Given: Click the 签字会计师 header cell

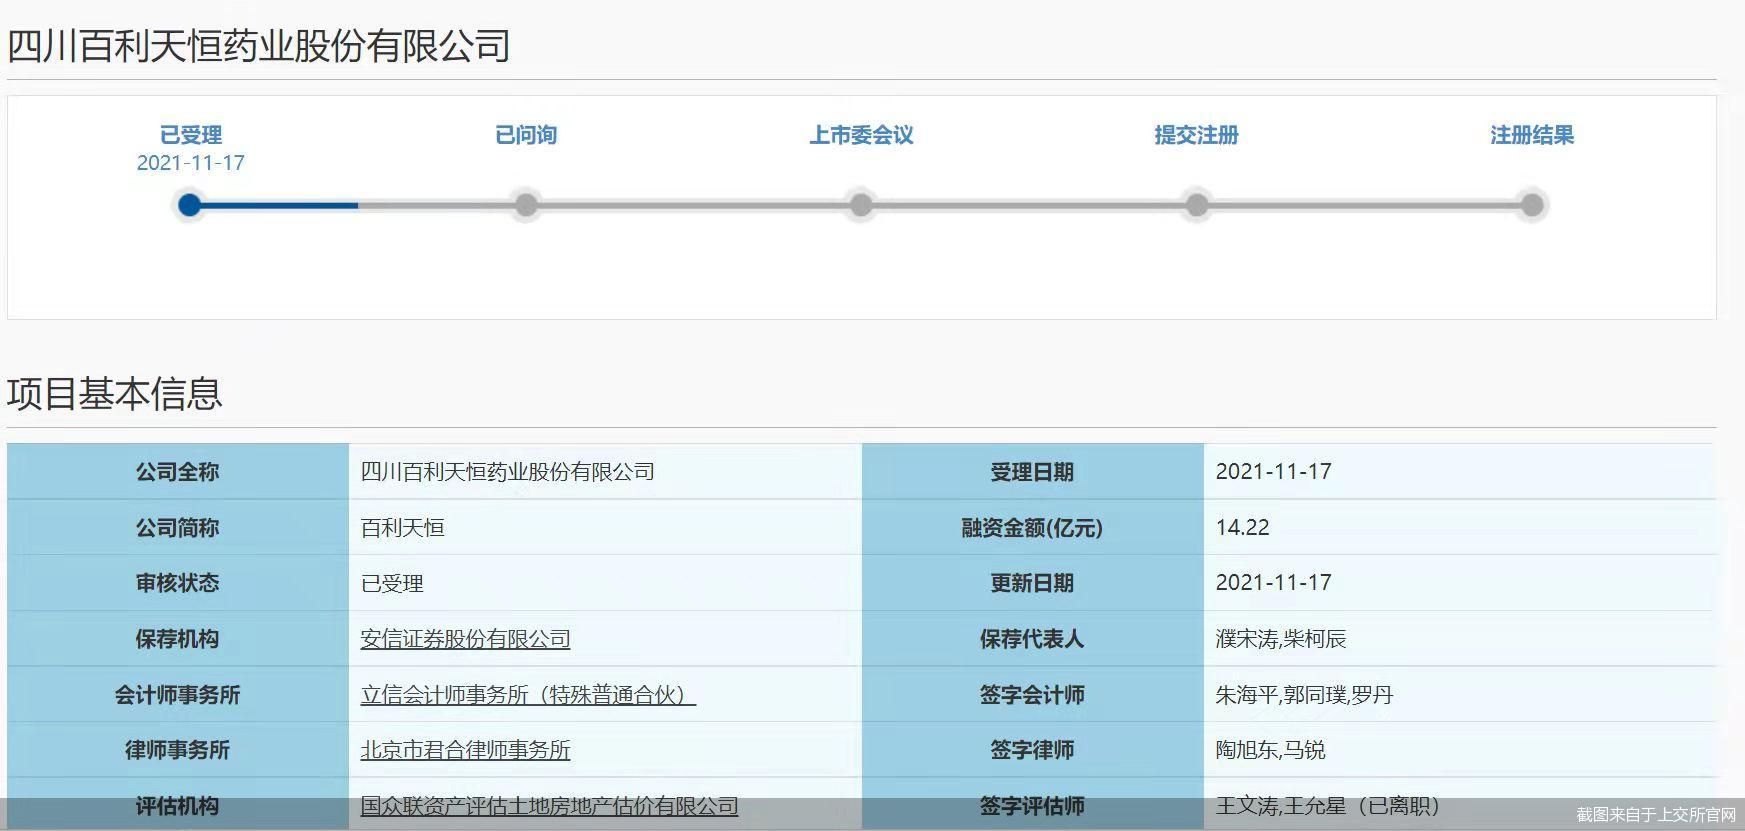Looking at the screenshot, I should 1032,695.
